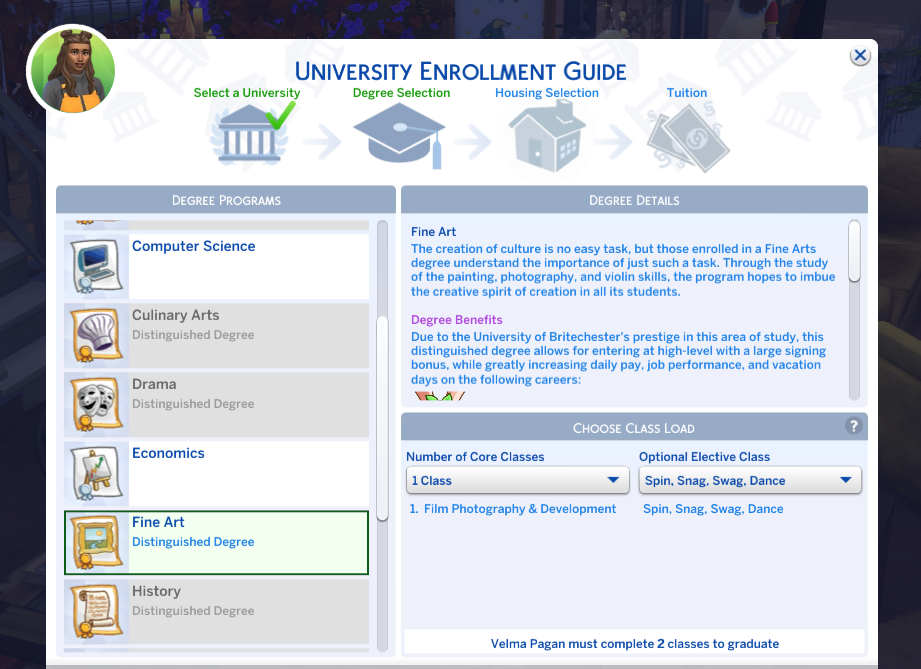The width and height of the screenshot is (921, 669).
Task: Click the Degree Programs panel header
Action: [226, 200]
